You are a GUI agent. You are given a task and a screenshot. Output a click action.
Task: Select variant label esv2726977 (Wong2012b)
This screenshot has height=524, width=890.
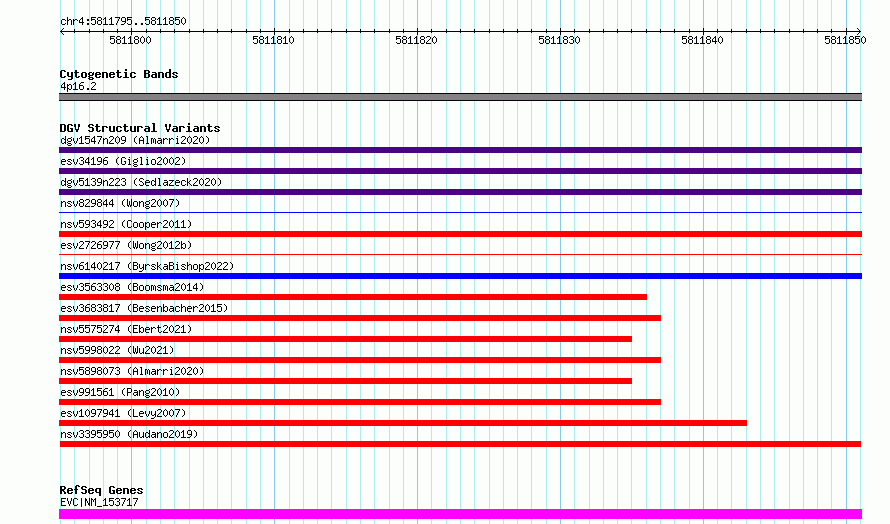point(126,245)
